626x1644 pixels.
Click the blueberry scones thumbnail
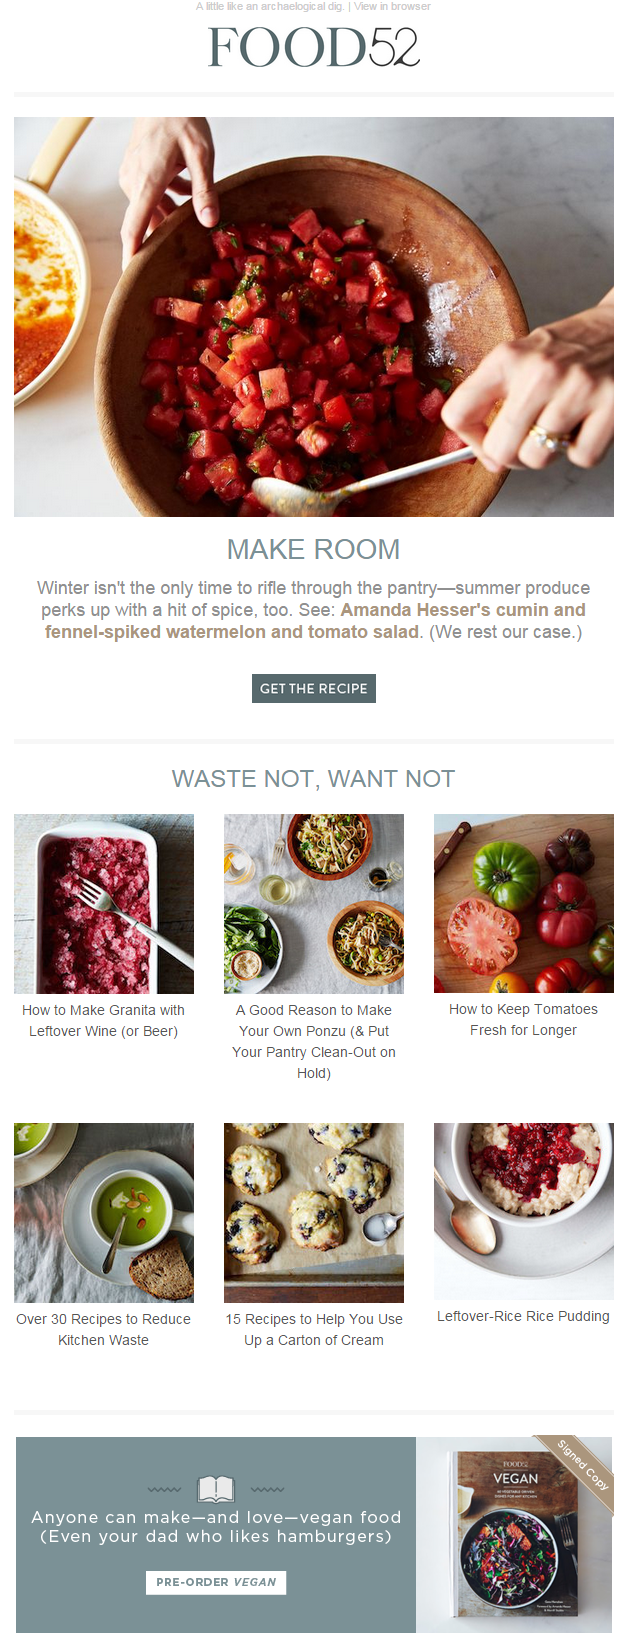coord(314,1213)
